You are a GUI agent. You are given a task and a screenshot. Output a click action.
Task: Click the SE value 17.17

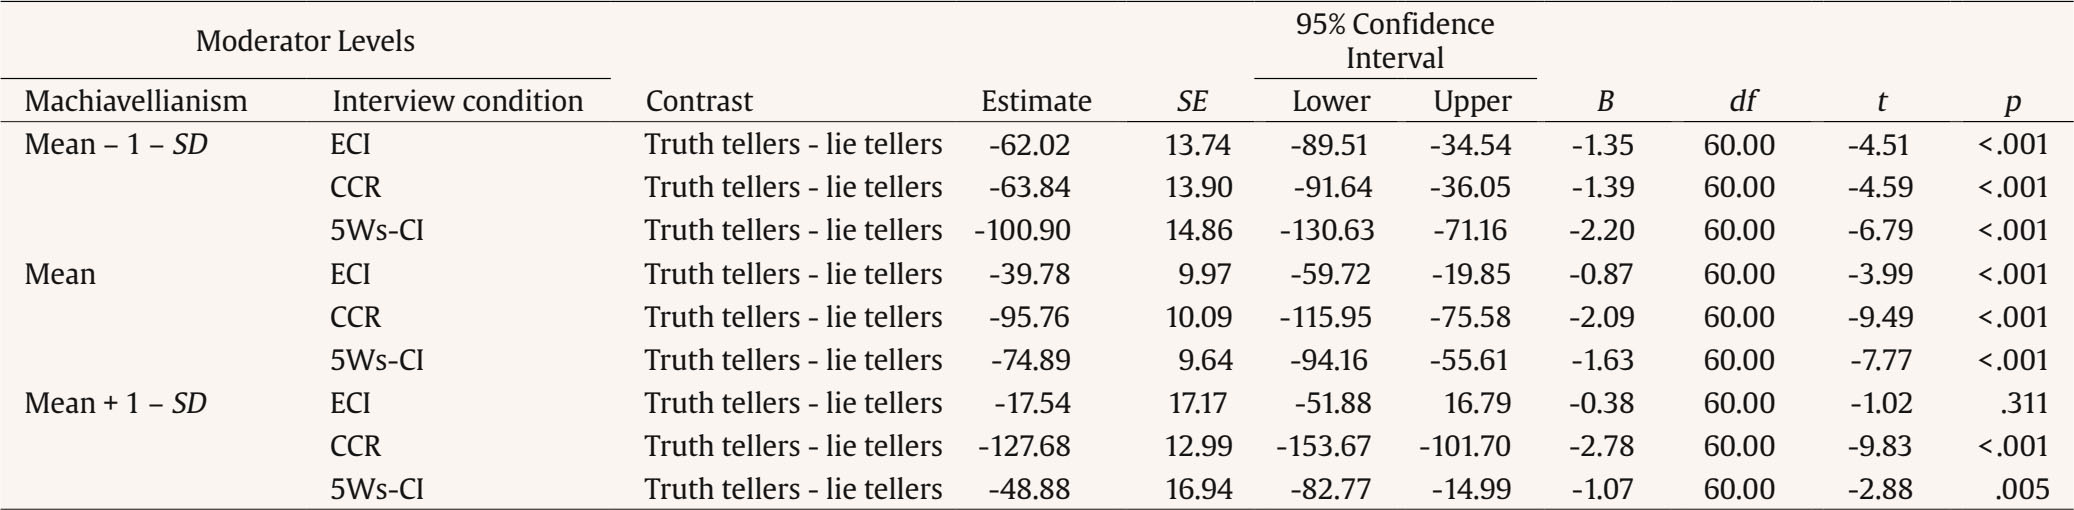1198,403
